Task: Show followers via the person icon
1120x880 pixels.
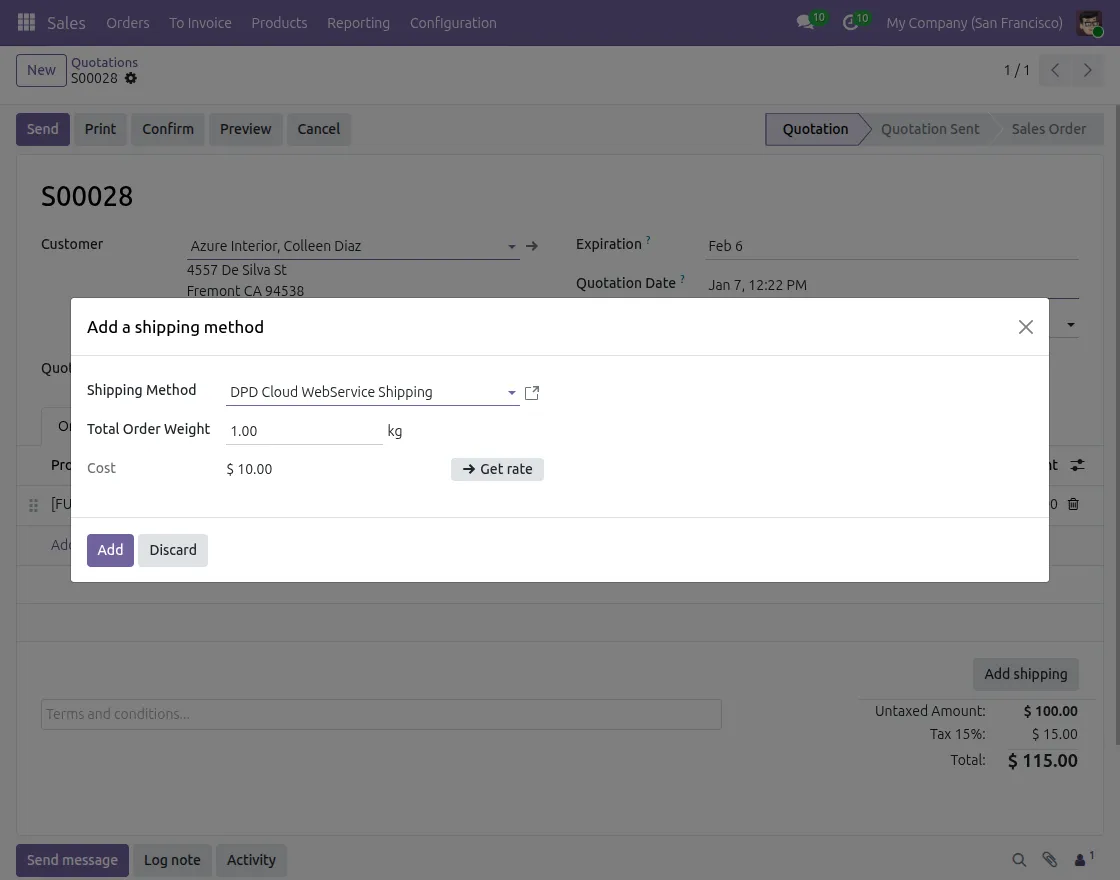Action: pyautogui.click(x=1078, y=860)
